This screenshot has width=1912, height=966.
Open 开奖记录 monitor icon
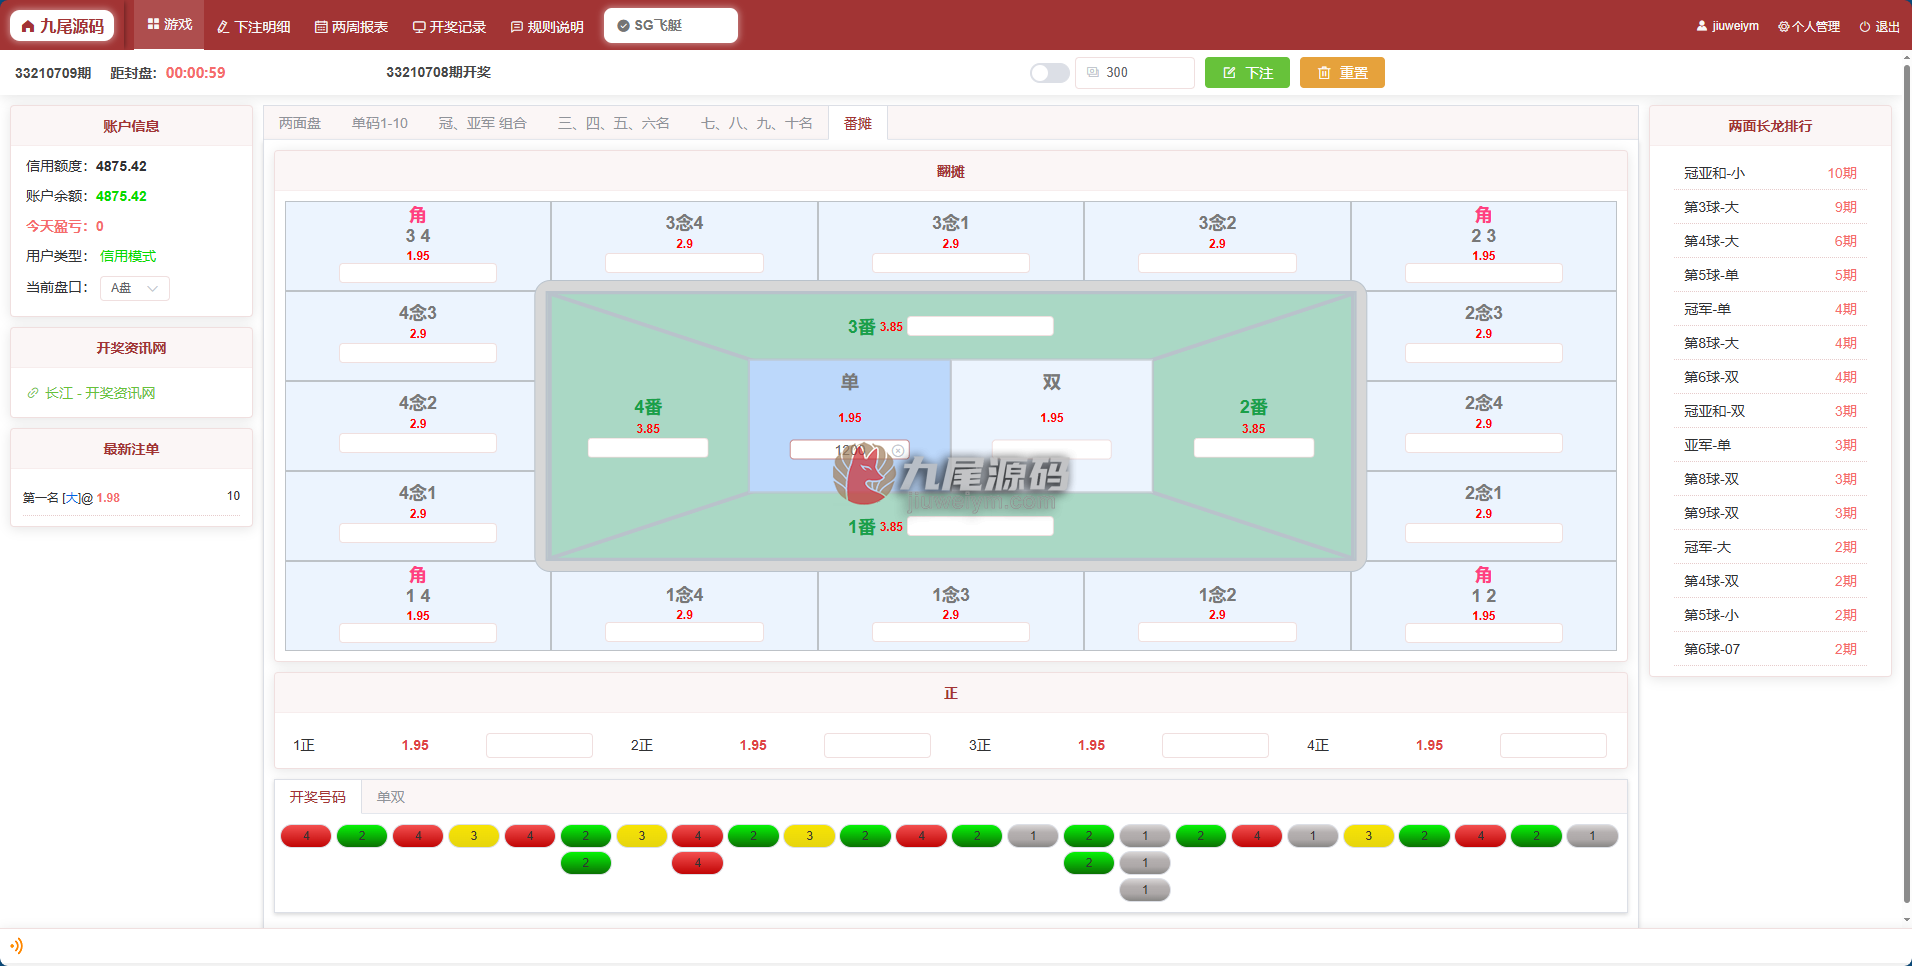(419, 27)
